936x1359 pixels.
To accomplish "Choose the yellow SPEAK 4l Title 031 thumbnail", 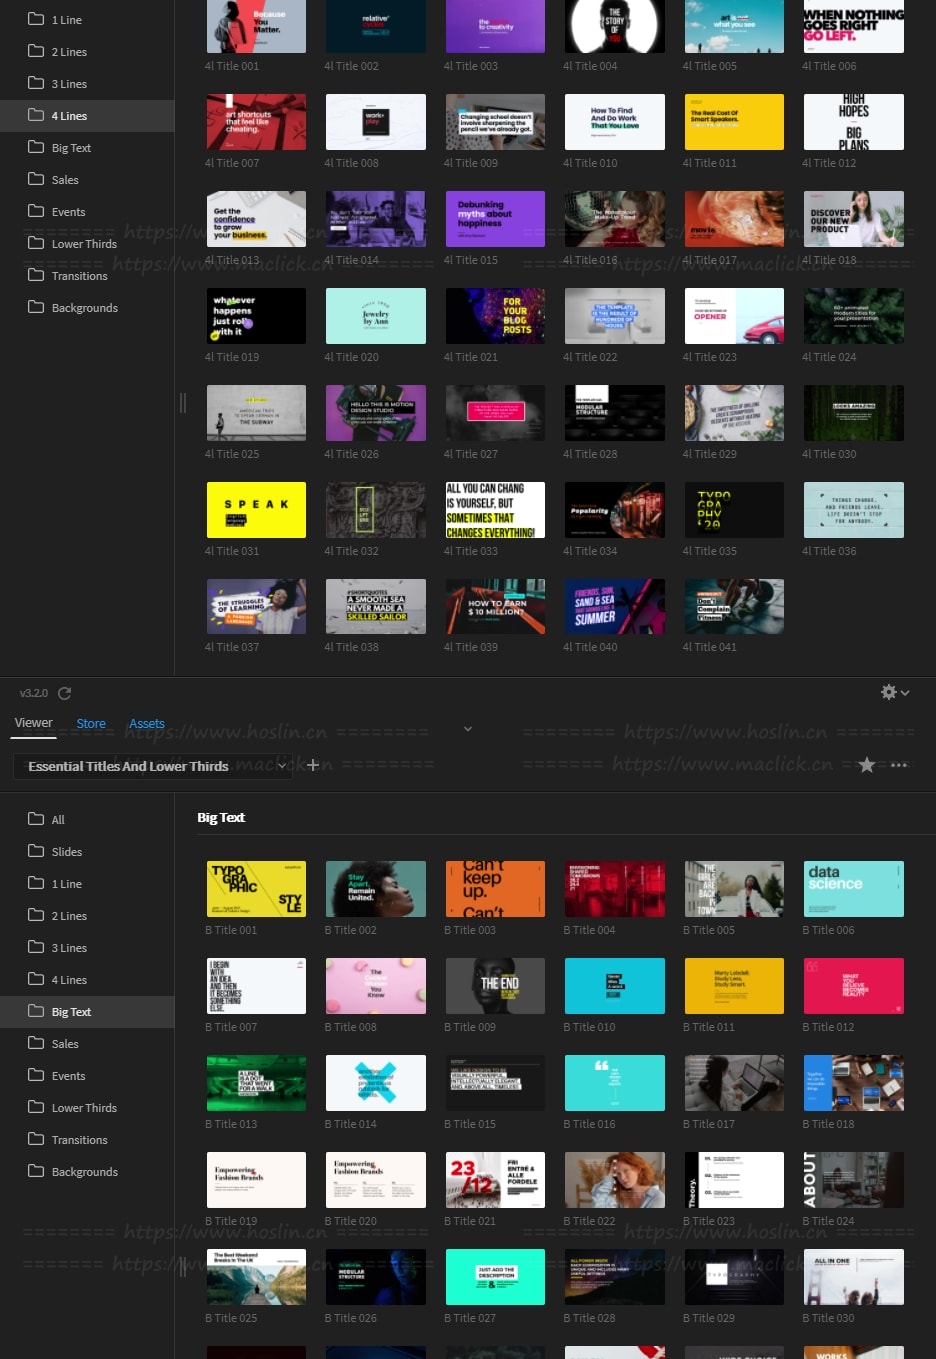I will [x=256, y=510].
